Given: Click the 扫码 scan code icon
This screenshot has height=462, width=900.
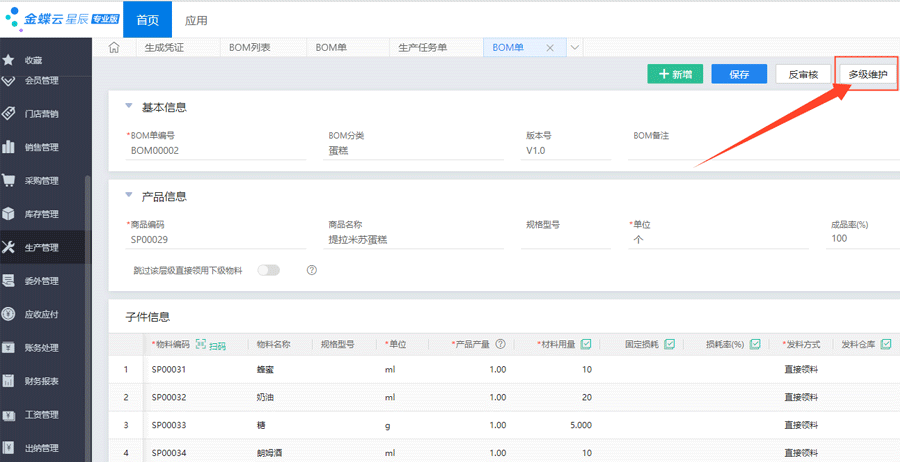Looking at the screenshot, I should click(x=201, y=344).
